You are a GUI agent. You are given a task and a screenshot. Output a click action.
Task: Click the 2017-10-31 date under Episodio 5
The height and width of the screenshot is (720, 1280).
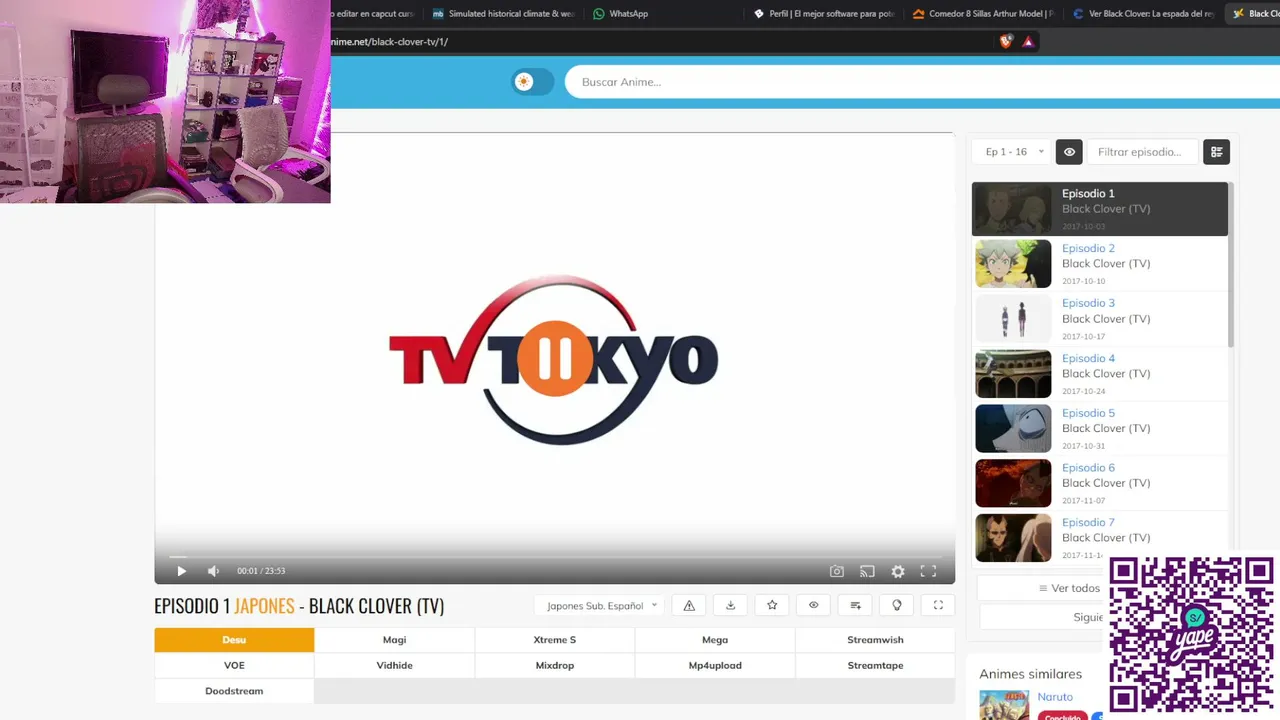click(1083, 446)
